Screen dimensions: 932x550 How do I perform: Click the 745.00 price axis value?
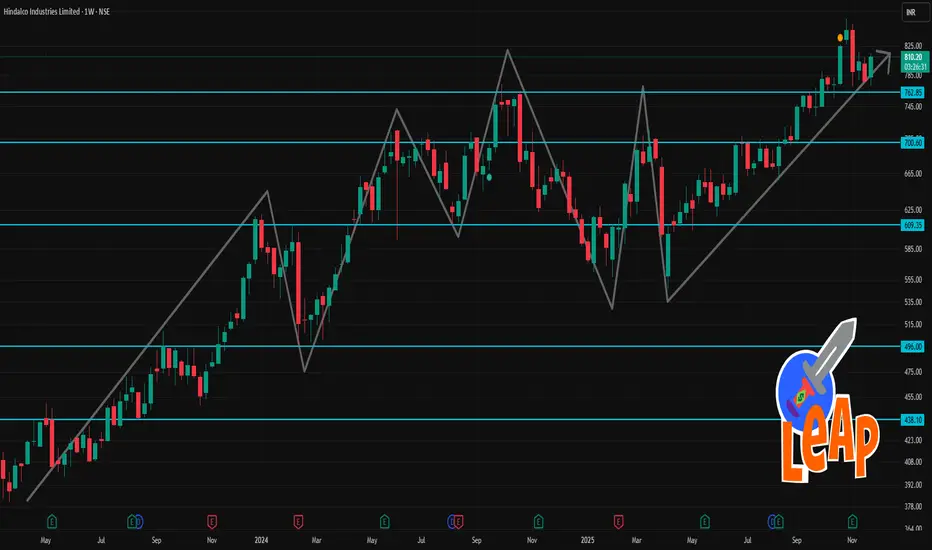(x=913, y=107)
